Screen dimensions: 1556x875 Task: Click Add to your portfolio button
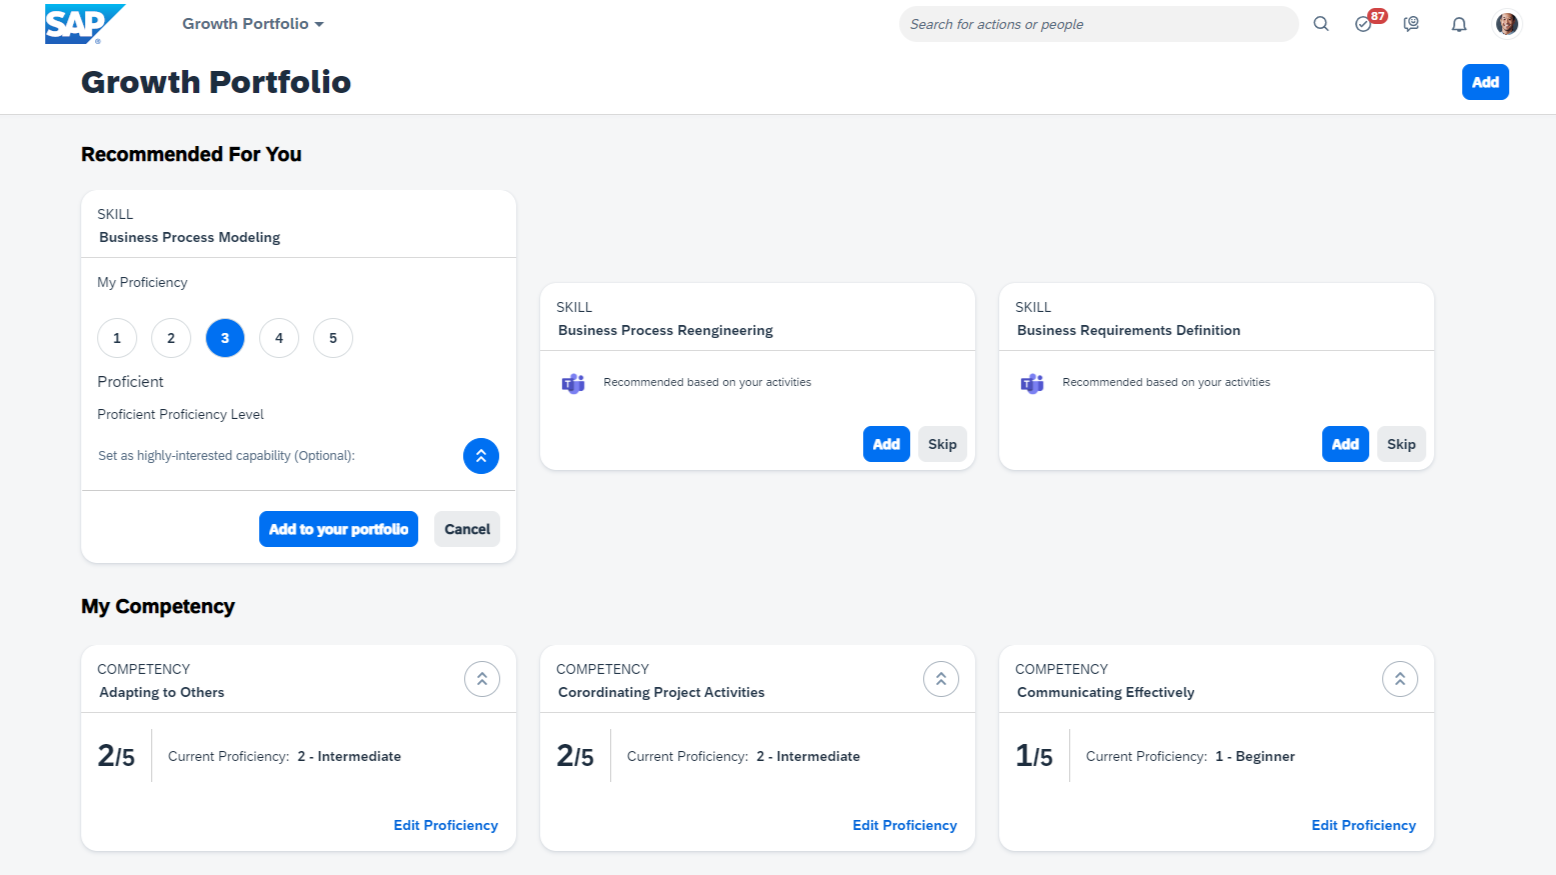coord(338,529)
